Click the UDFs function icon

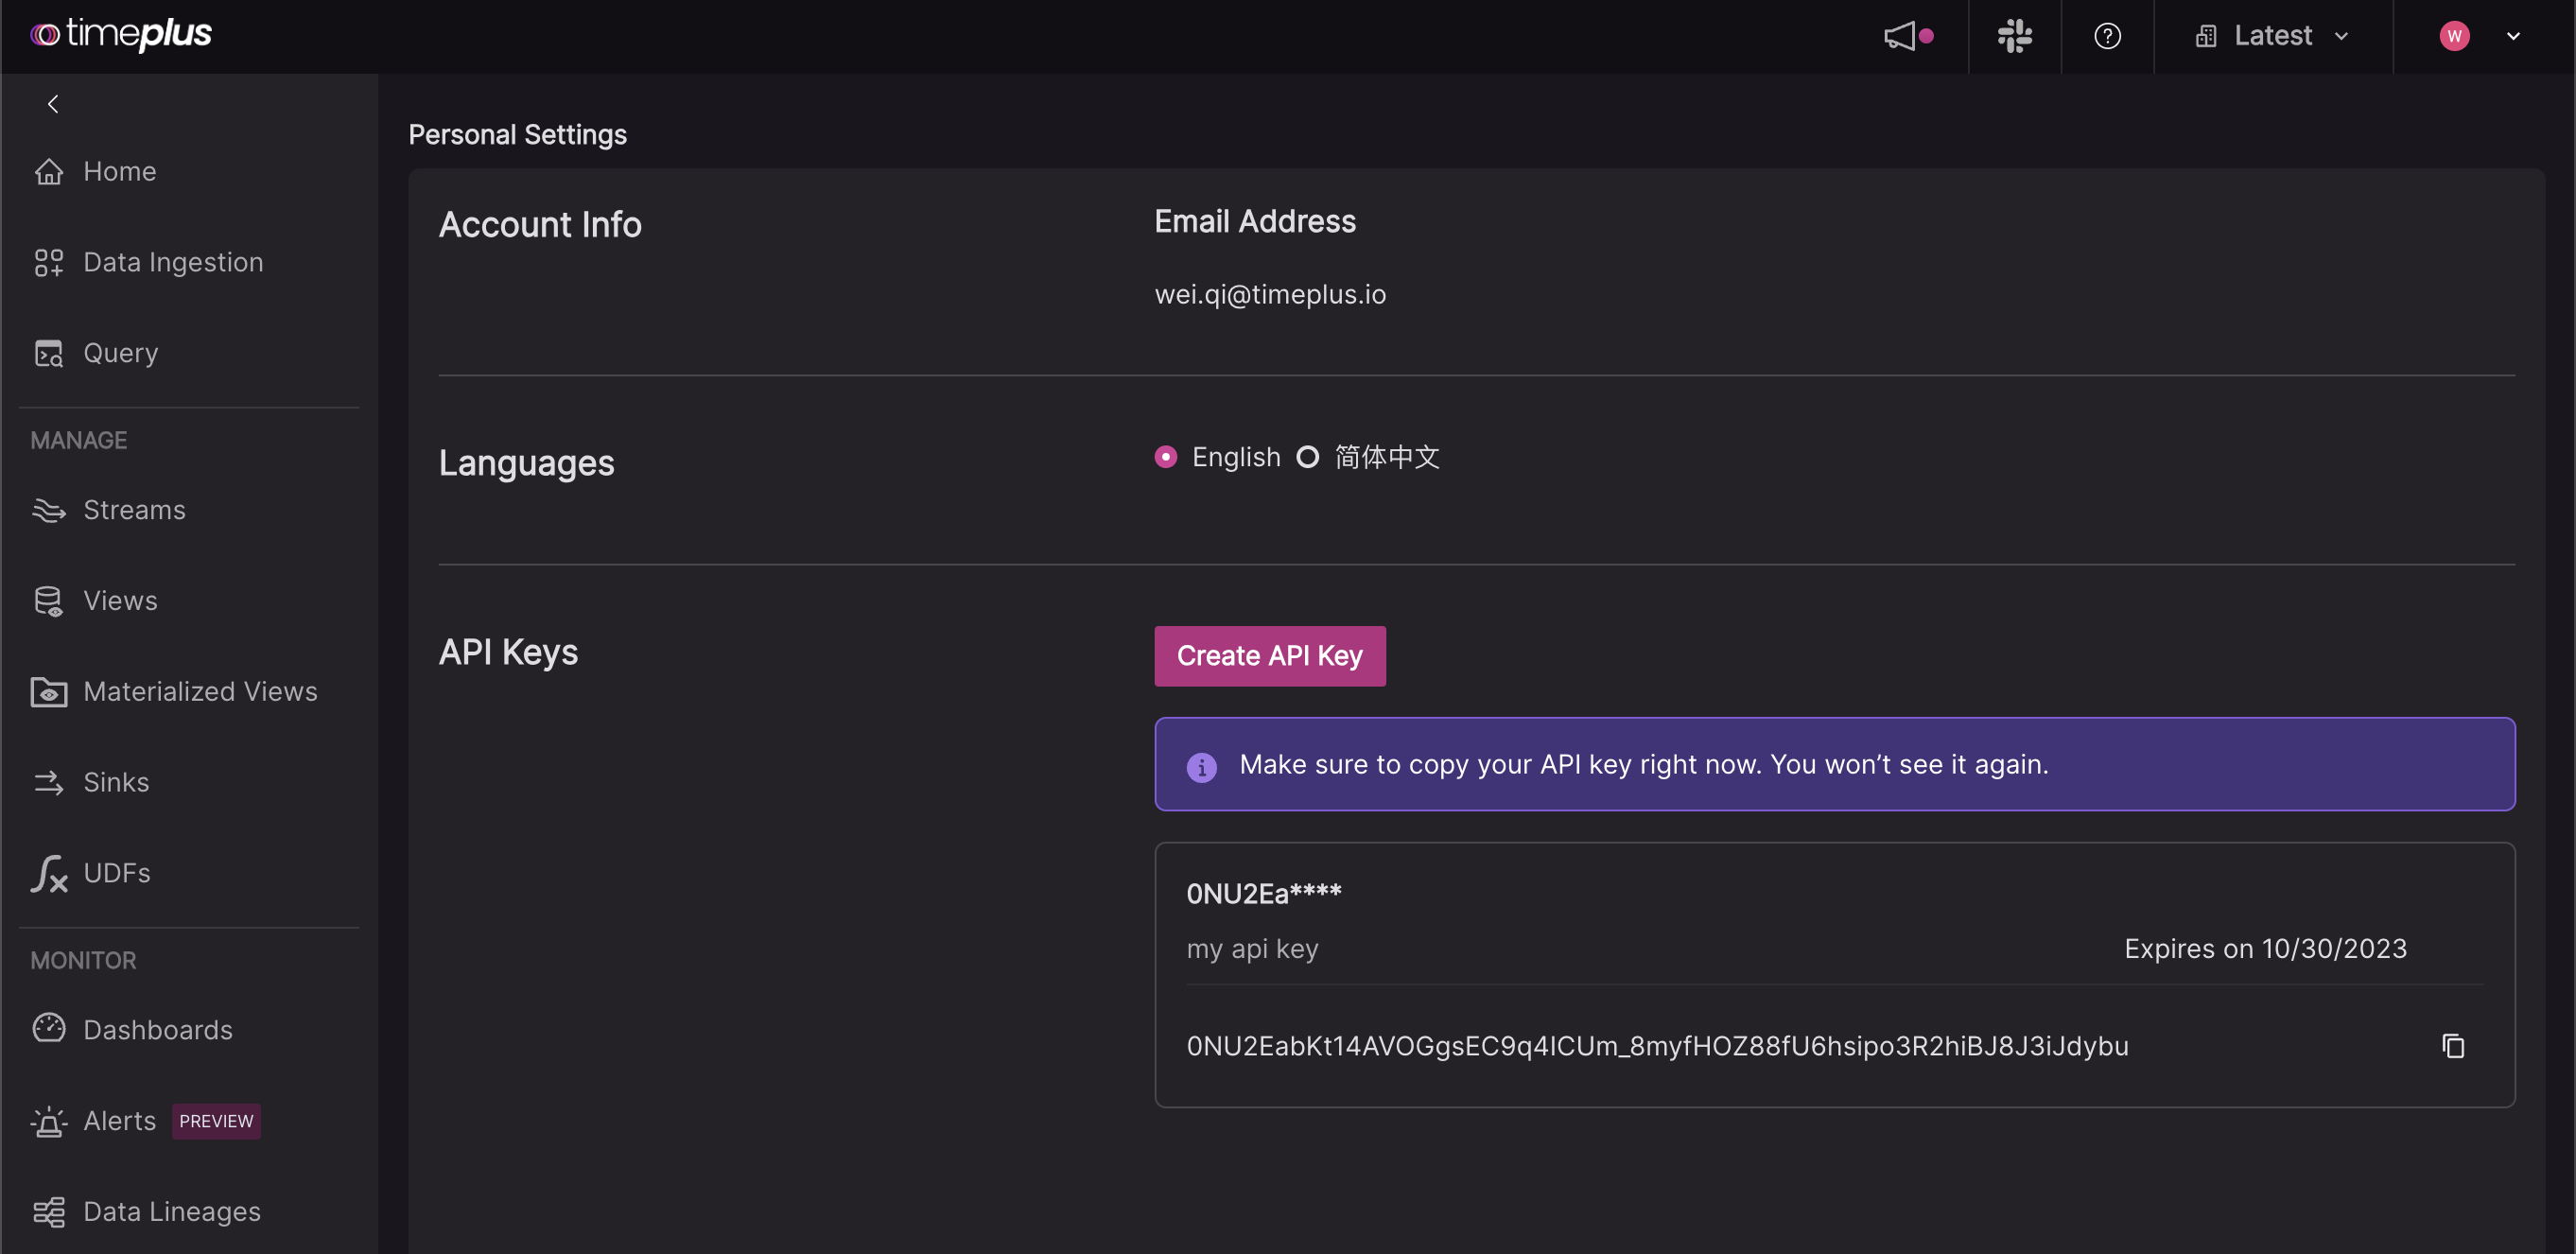pos(49,874)
